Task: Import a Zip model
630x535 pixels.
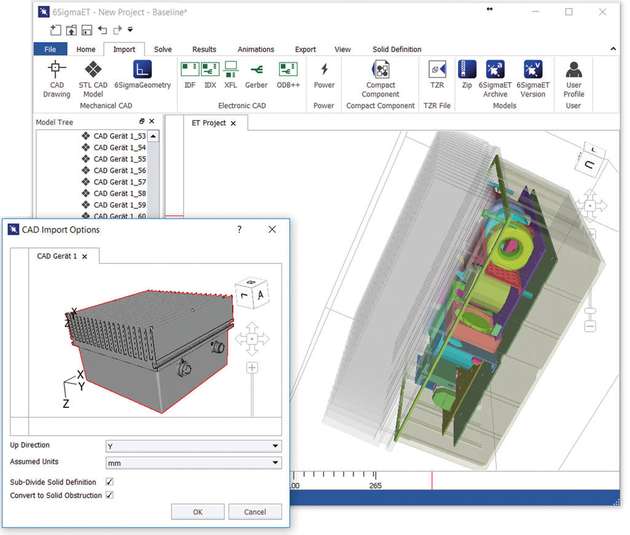Action: (467, 75)
